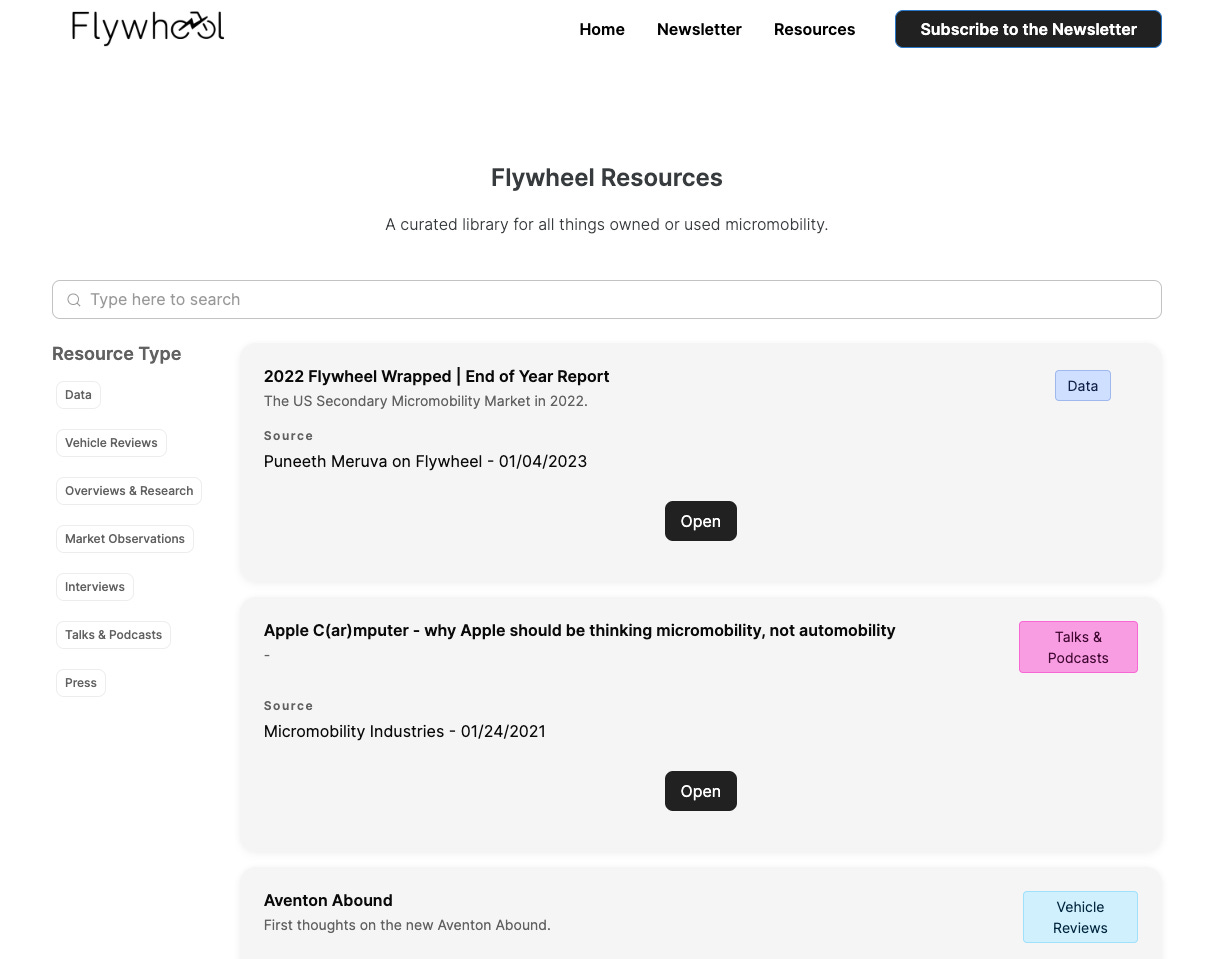Viewport: 1219px width, 959px height.
Task: Click Subscribe to the Newsletter button
Action: [1028, 29]
